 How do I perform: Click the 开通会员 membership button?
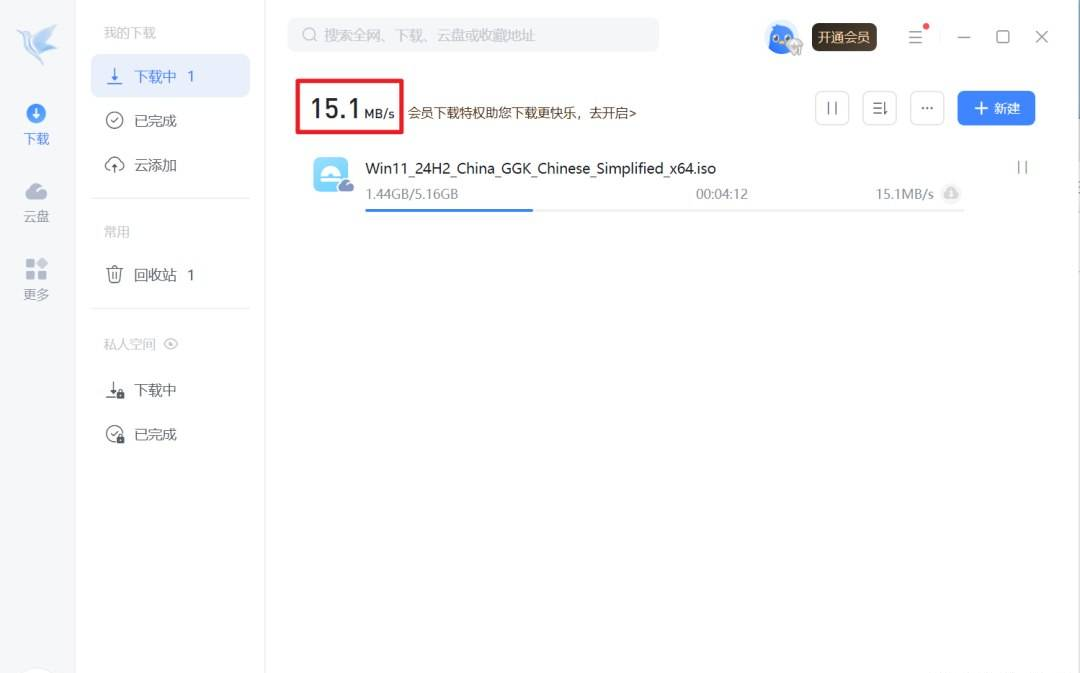point(844,38)
